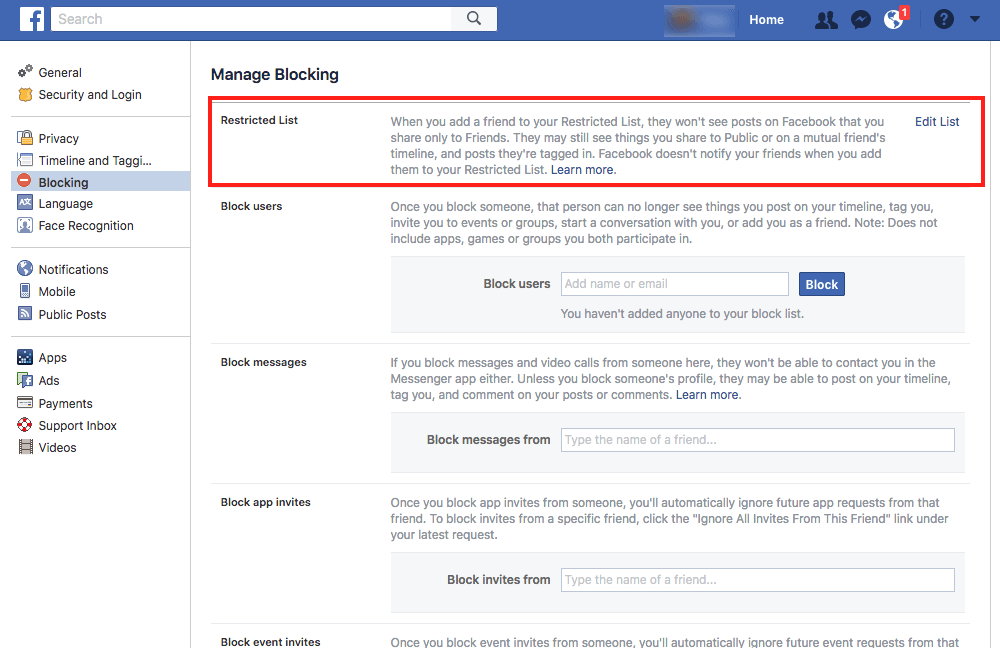
Task: Click the Face Recognition icon
Action: pyautogui.click(x=25, y=225)
